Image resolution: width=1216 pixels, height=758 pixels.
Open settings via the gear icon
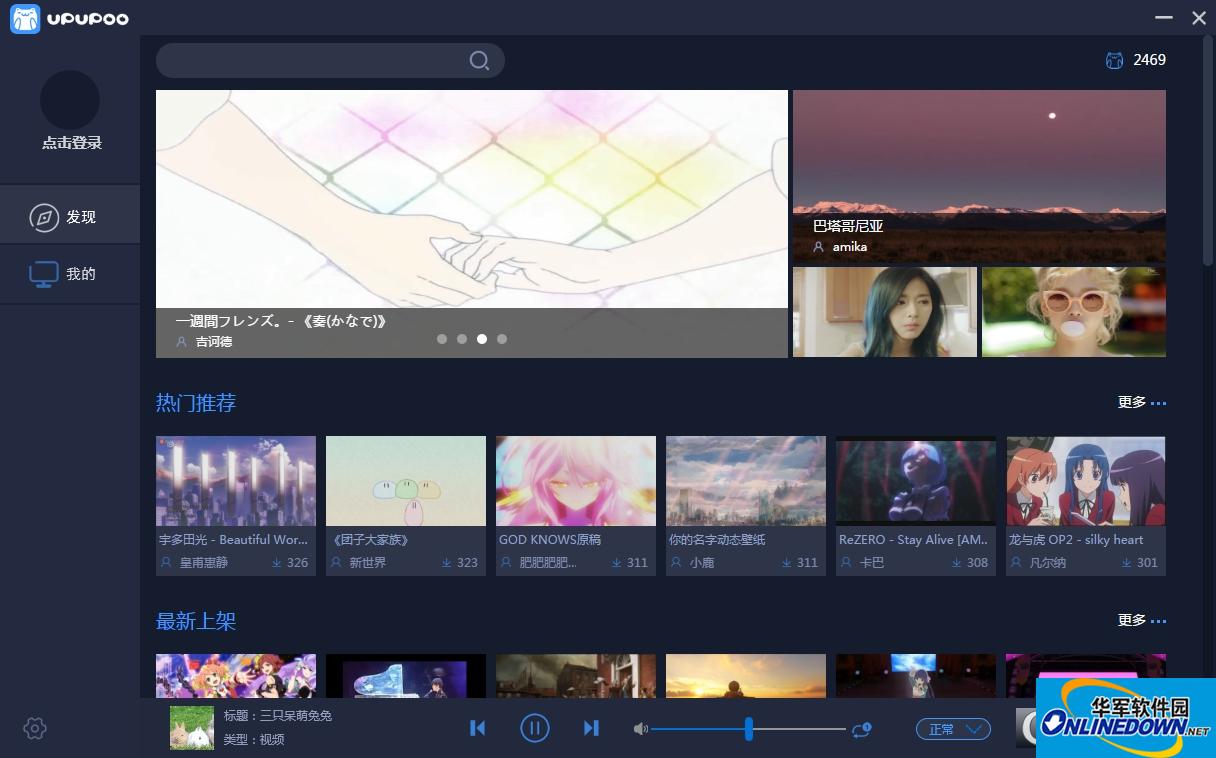[35, 729]
